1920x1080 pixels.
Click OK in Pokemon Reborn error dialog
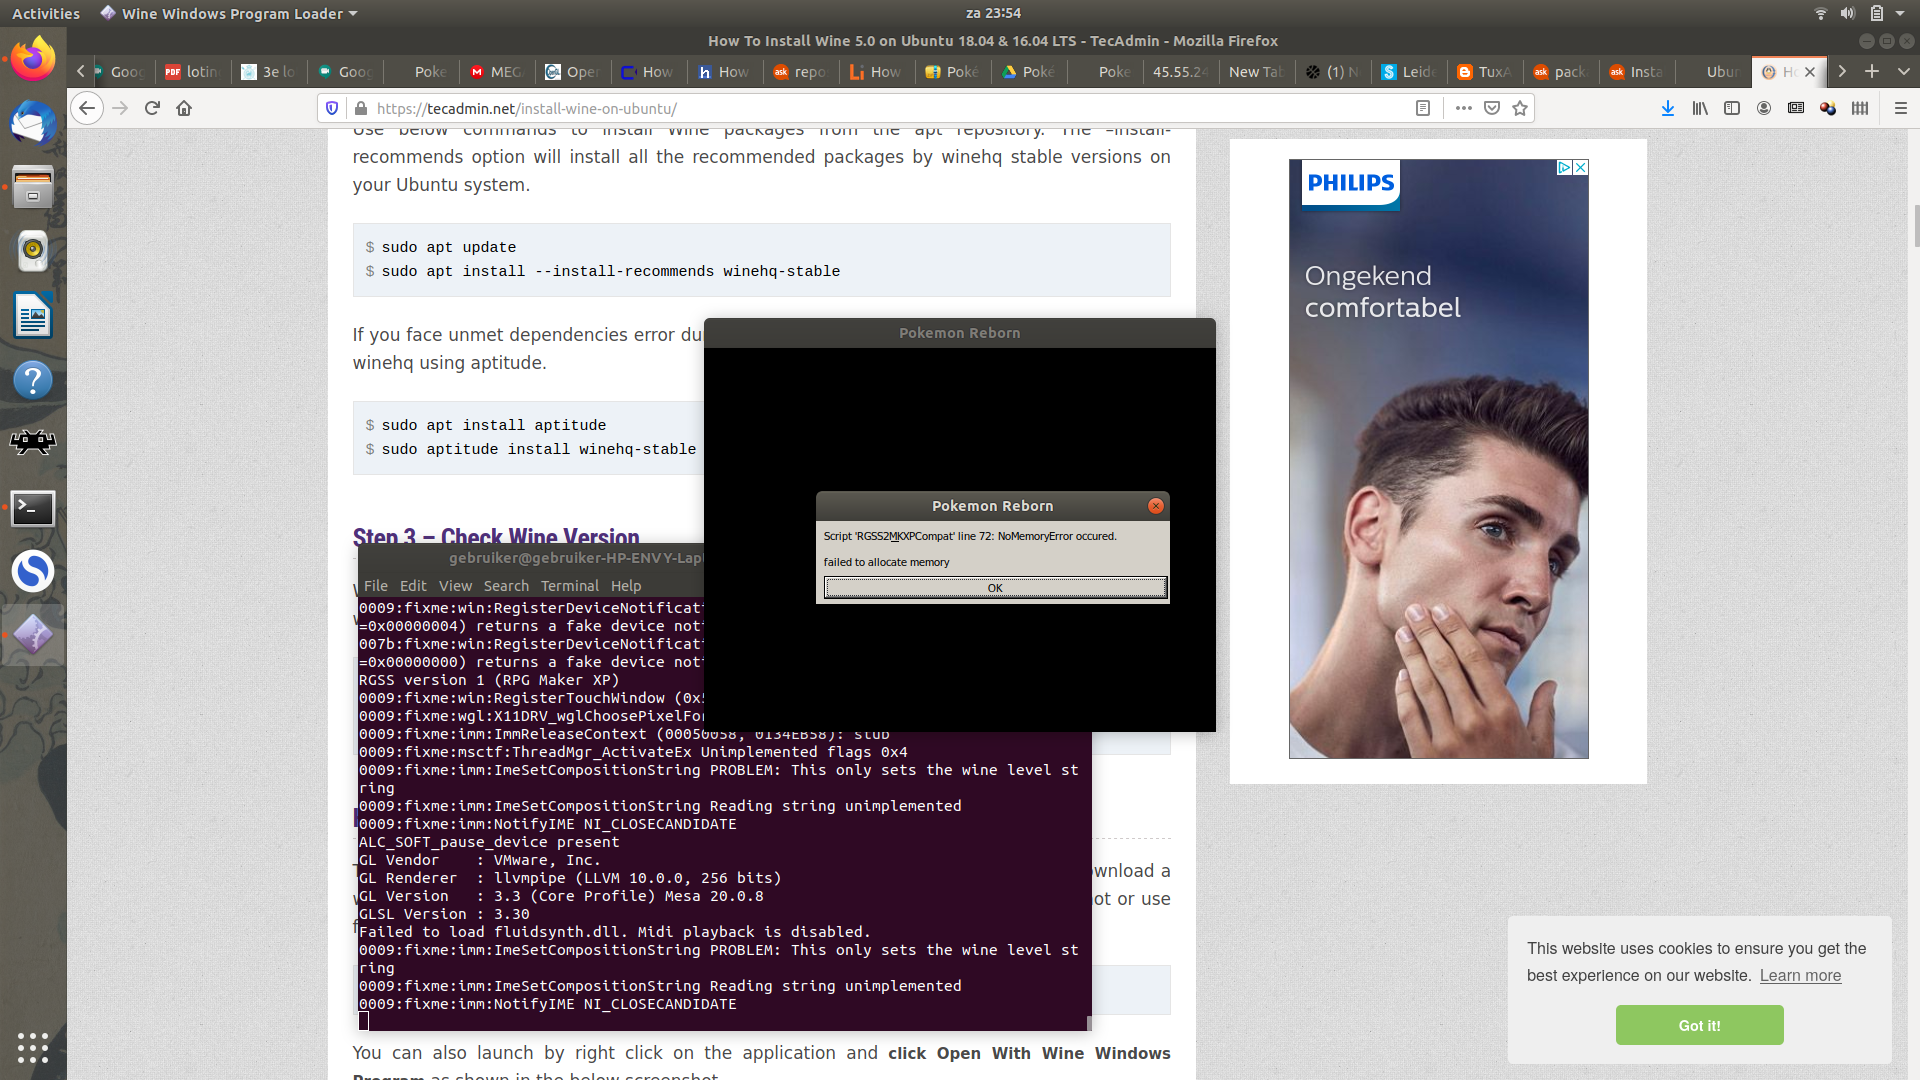coord(995,588)
